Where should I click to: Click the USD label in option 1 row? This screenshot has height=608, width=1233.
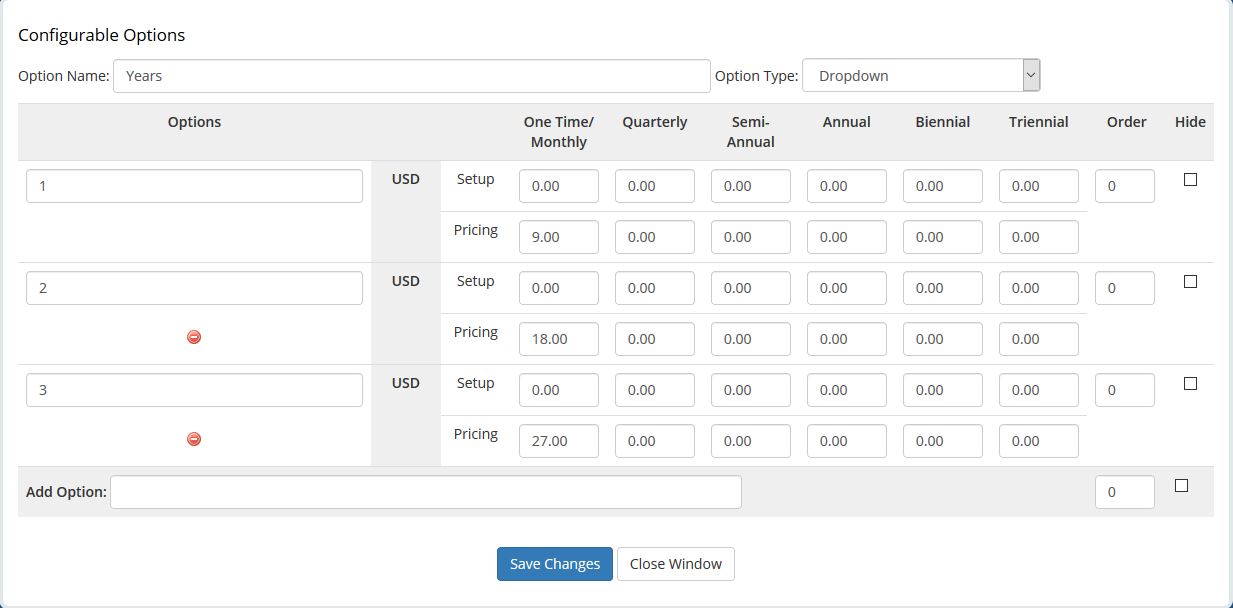(406, 179)
